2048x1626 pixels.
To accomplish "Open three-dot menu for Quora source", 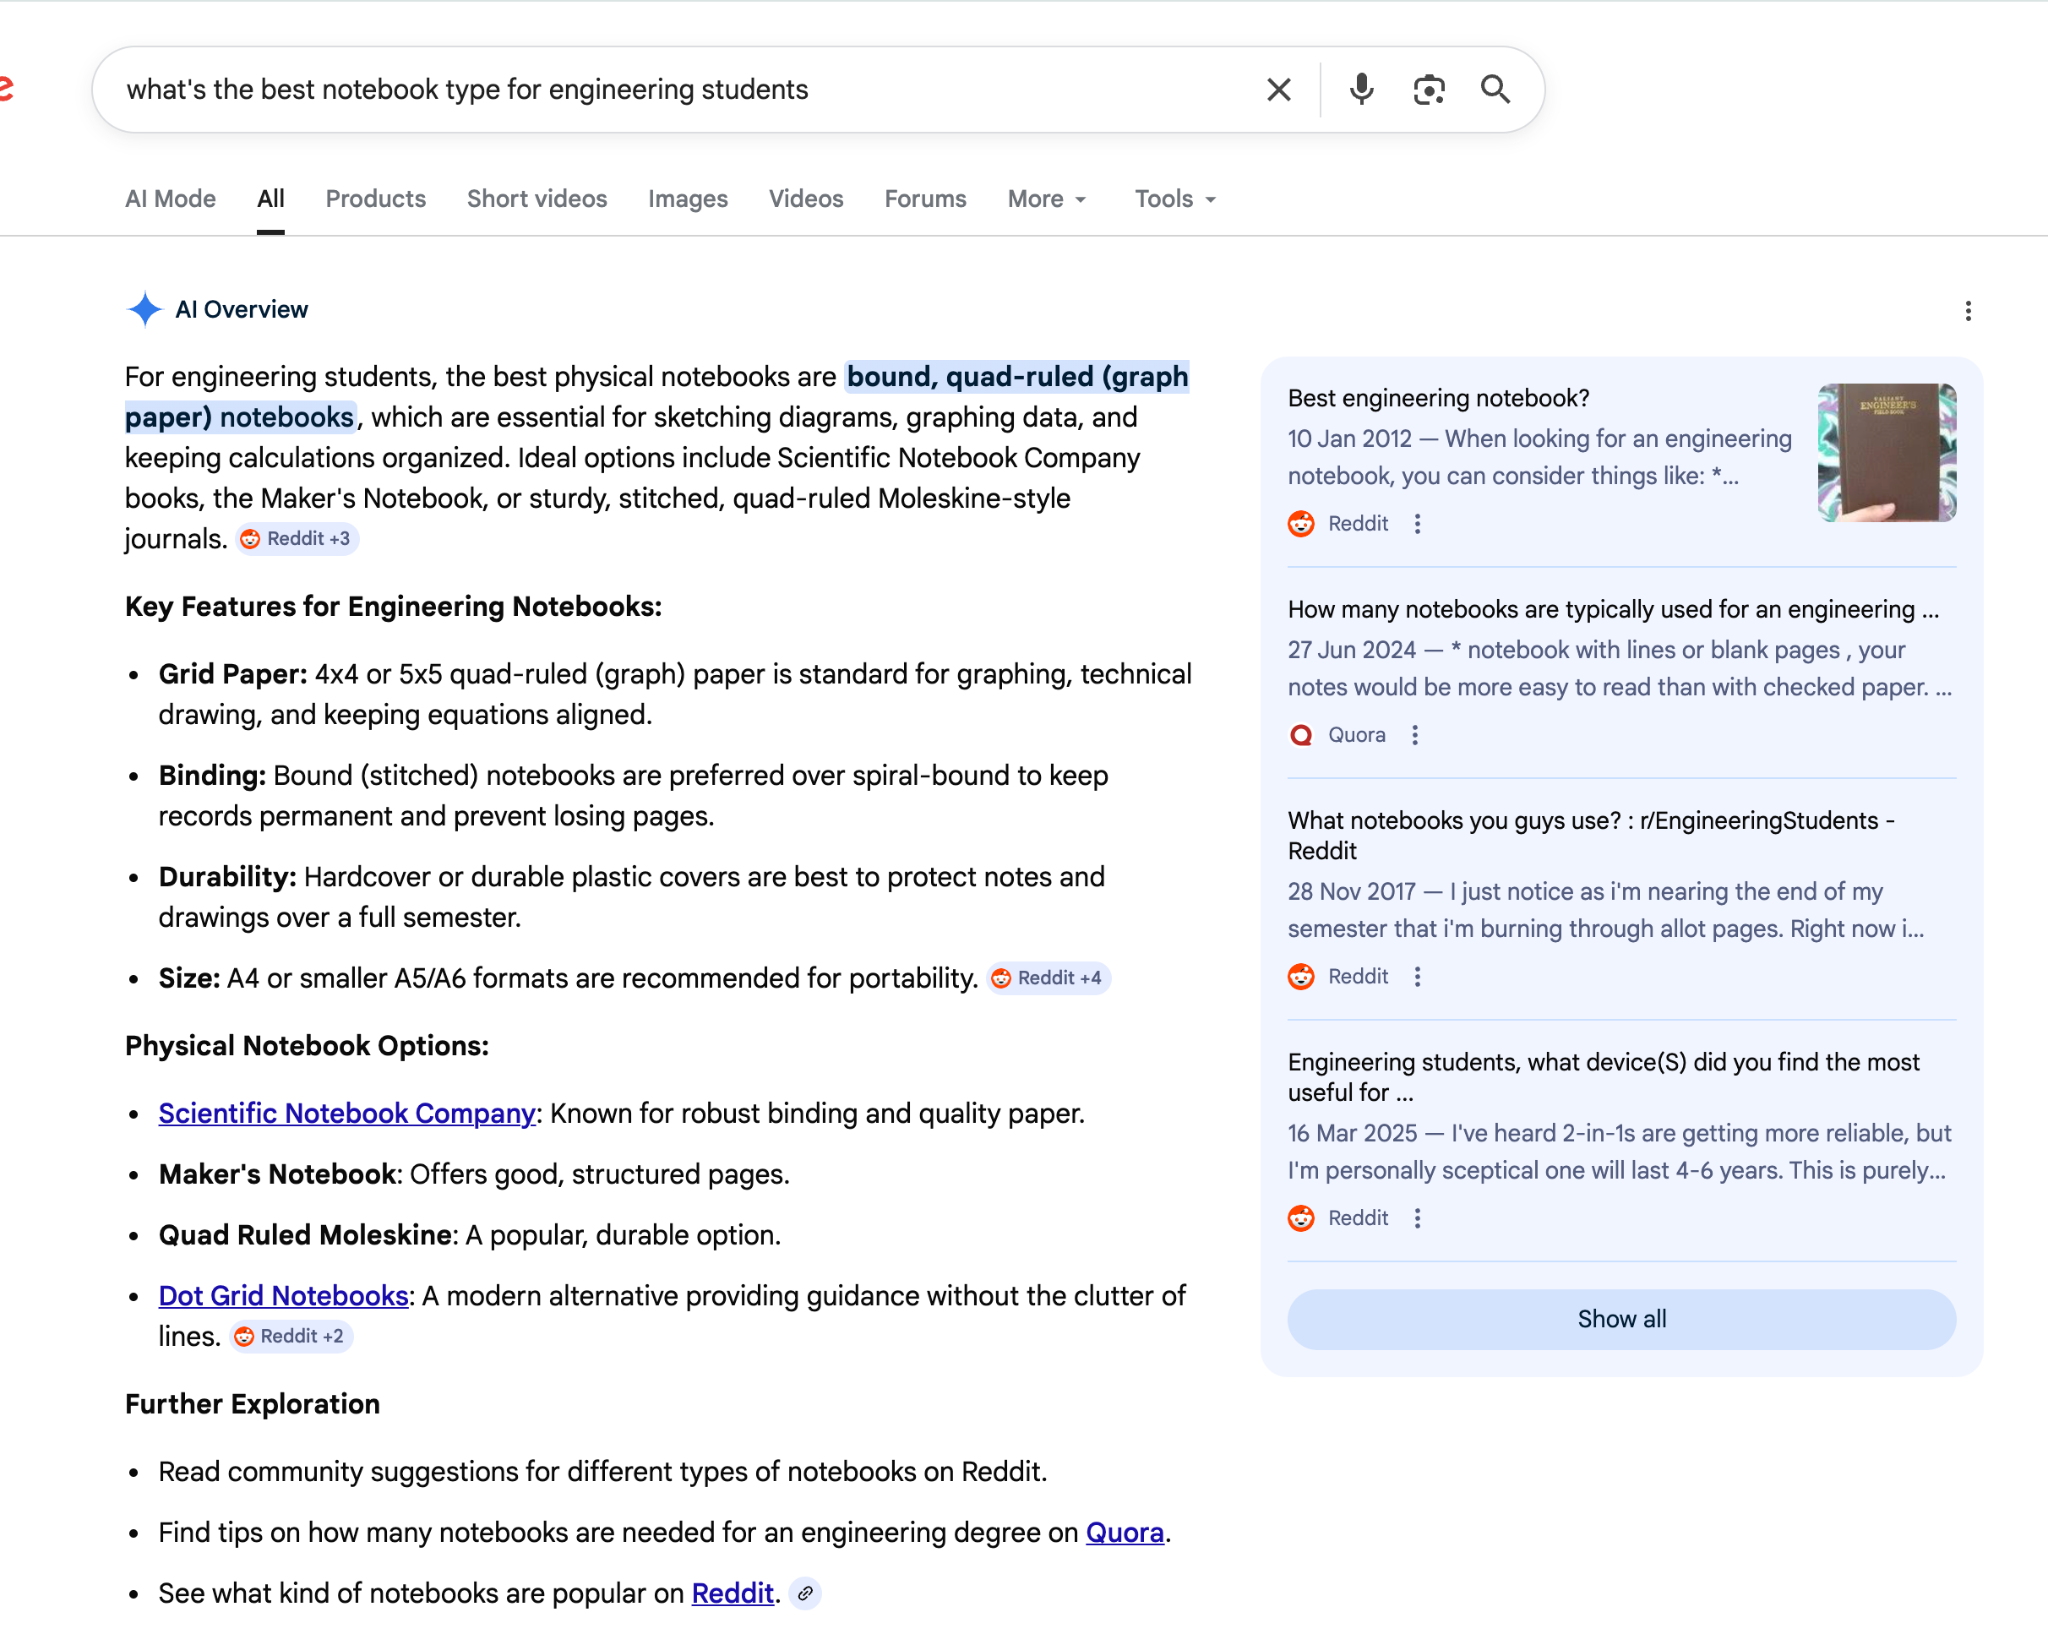I will tap(1414, 735).
